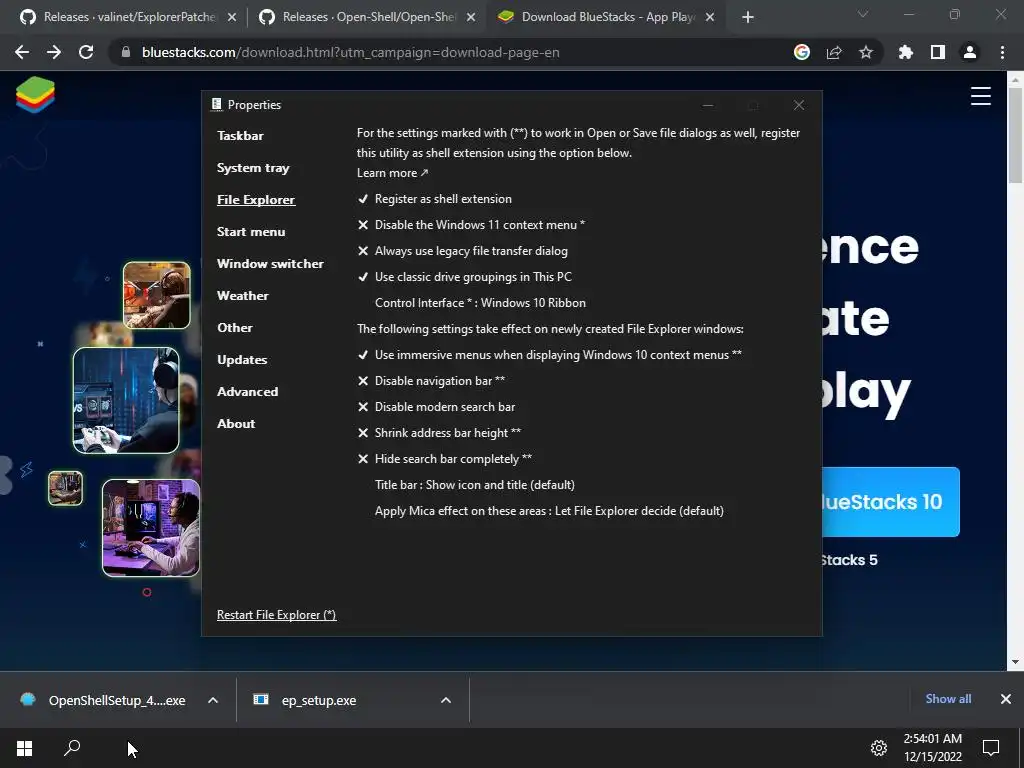Viewport: 1024px width, 768px height.
Task: Select Taskbar section in Properties
Action: (240, 136)
